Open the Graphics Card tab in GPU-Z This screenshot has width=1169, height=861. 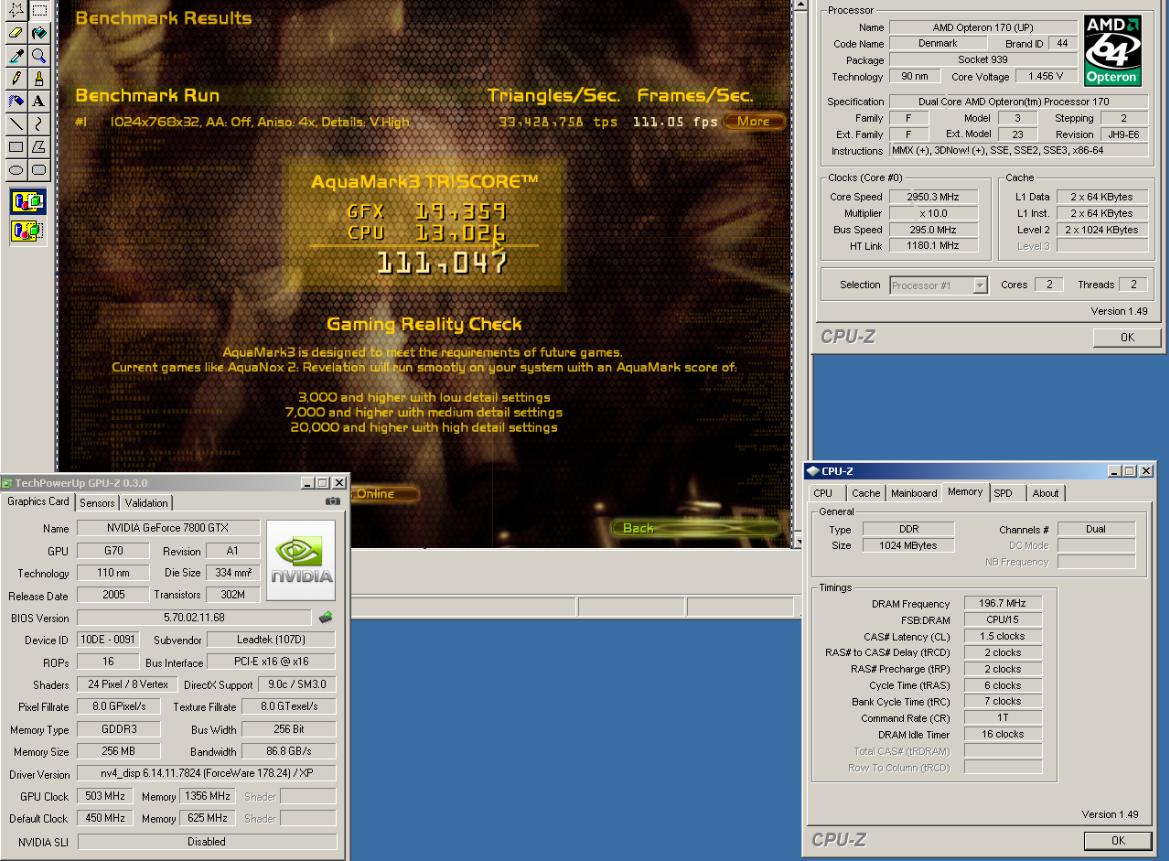coord(38,502)
